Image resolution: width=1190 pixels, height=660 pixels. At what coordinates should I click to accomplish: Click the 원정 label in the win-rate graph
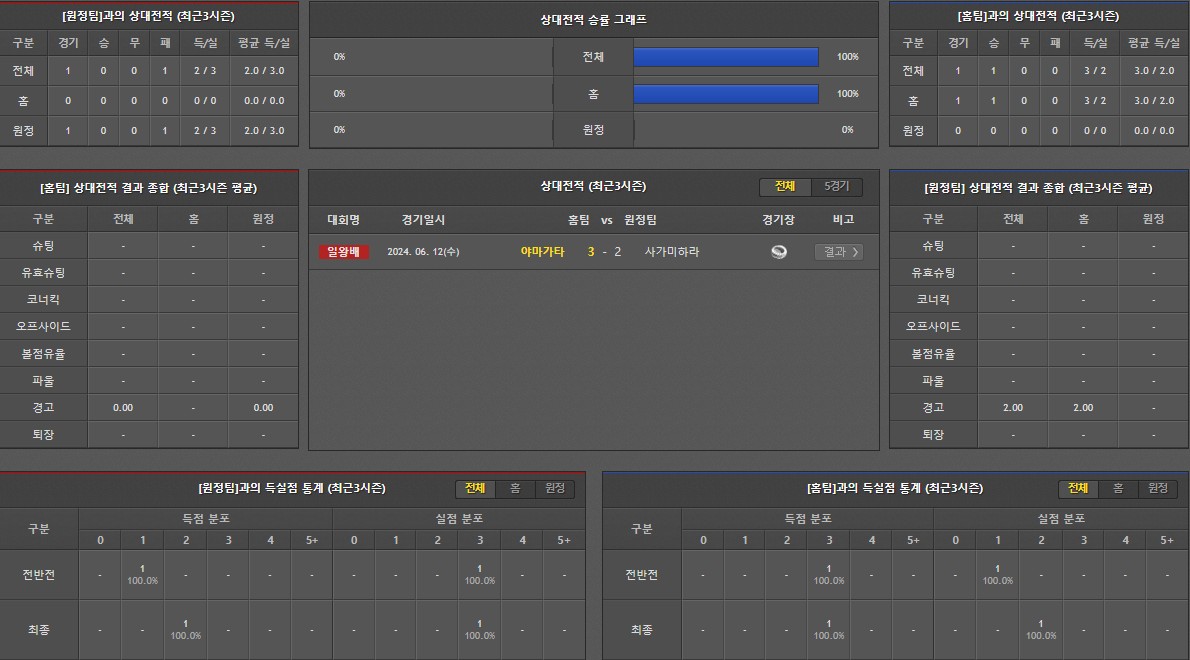[593, 130]
